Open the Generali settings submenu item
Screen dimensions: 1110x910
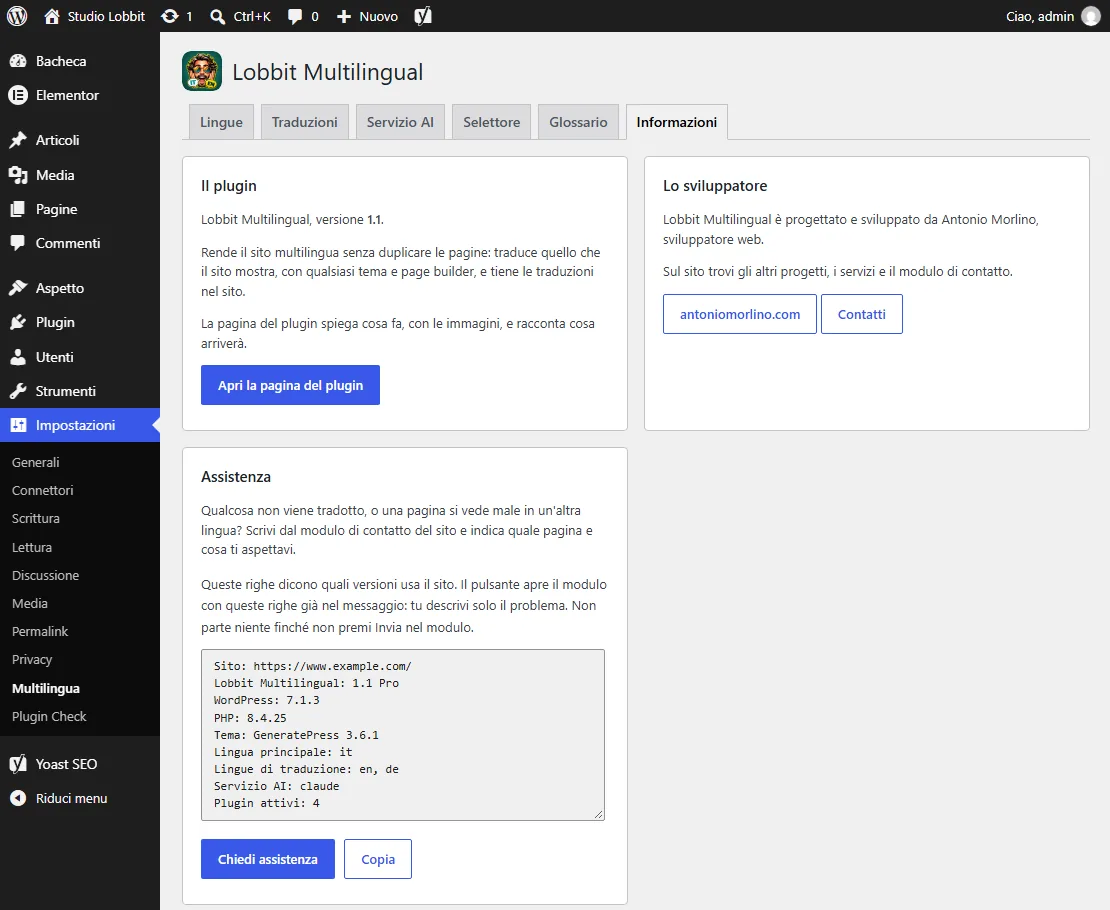35,462
